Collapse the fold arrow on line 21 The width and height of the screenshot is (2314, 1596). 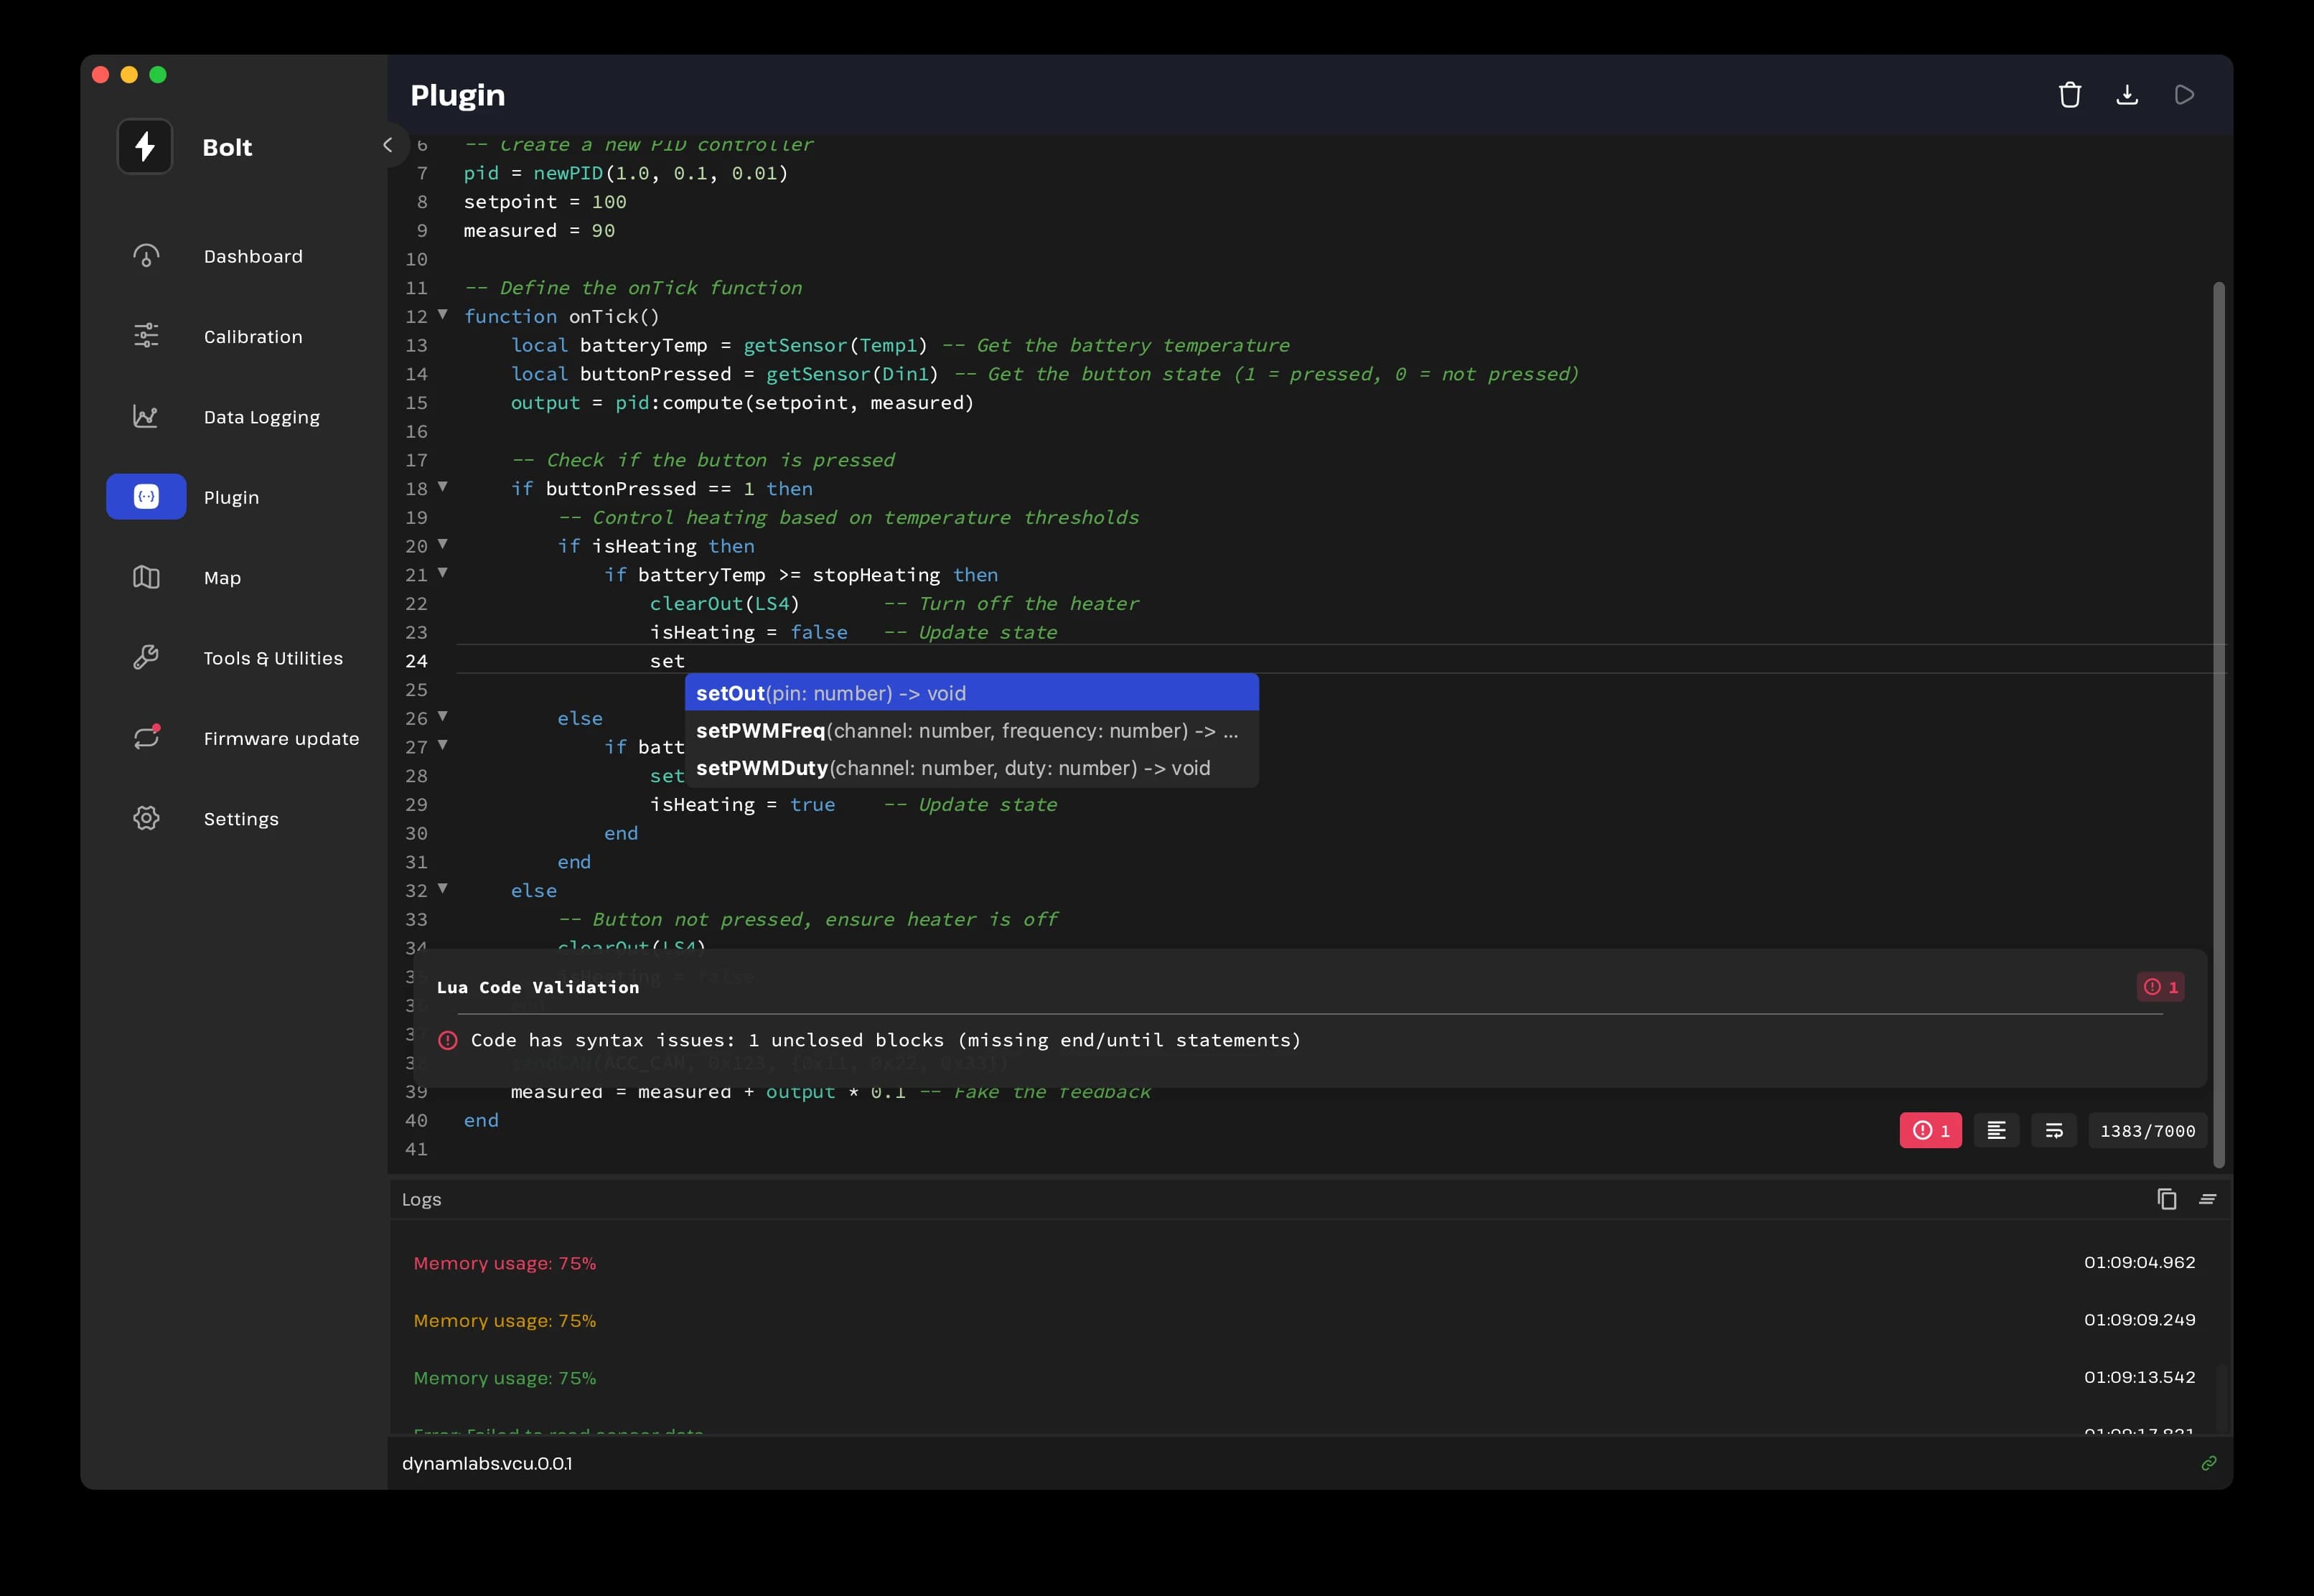pos(442,572)
